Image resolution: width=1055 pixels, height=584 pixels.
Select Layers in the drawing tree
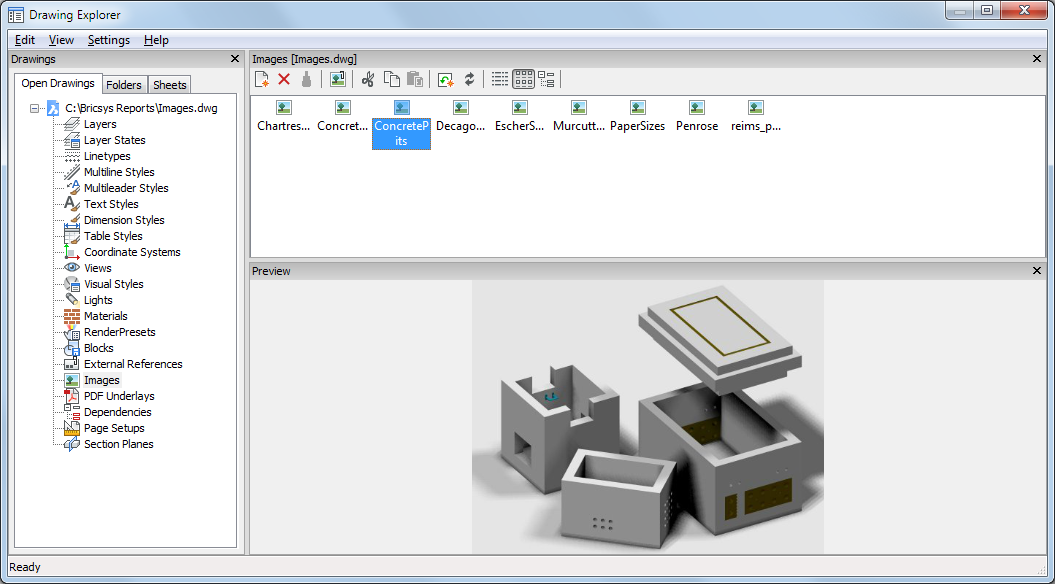pyautogui.click(x=100, y=124)
